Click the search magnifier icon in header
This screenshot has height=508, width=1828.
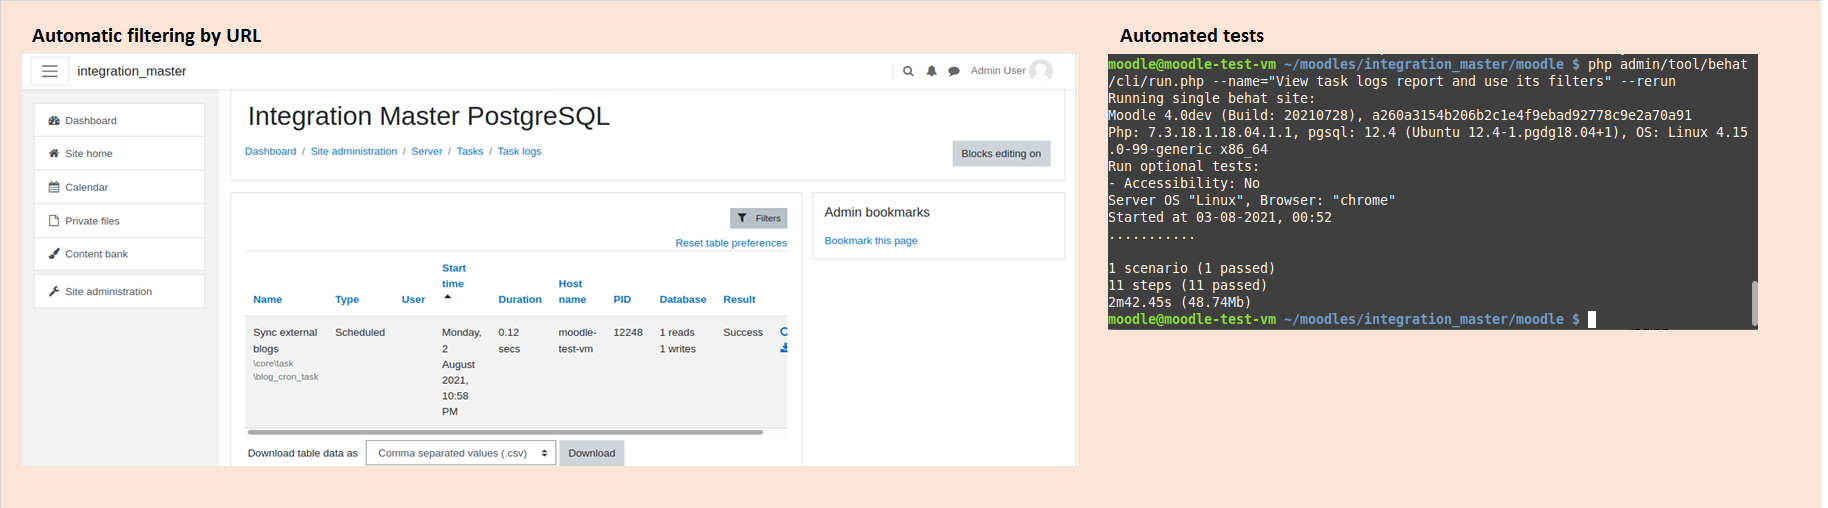(x=908, y=71)
